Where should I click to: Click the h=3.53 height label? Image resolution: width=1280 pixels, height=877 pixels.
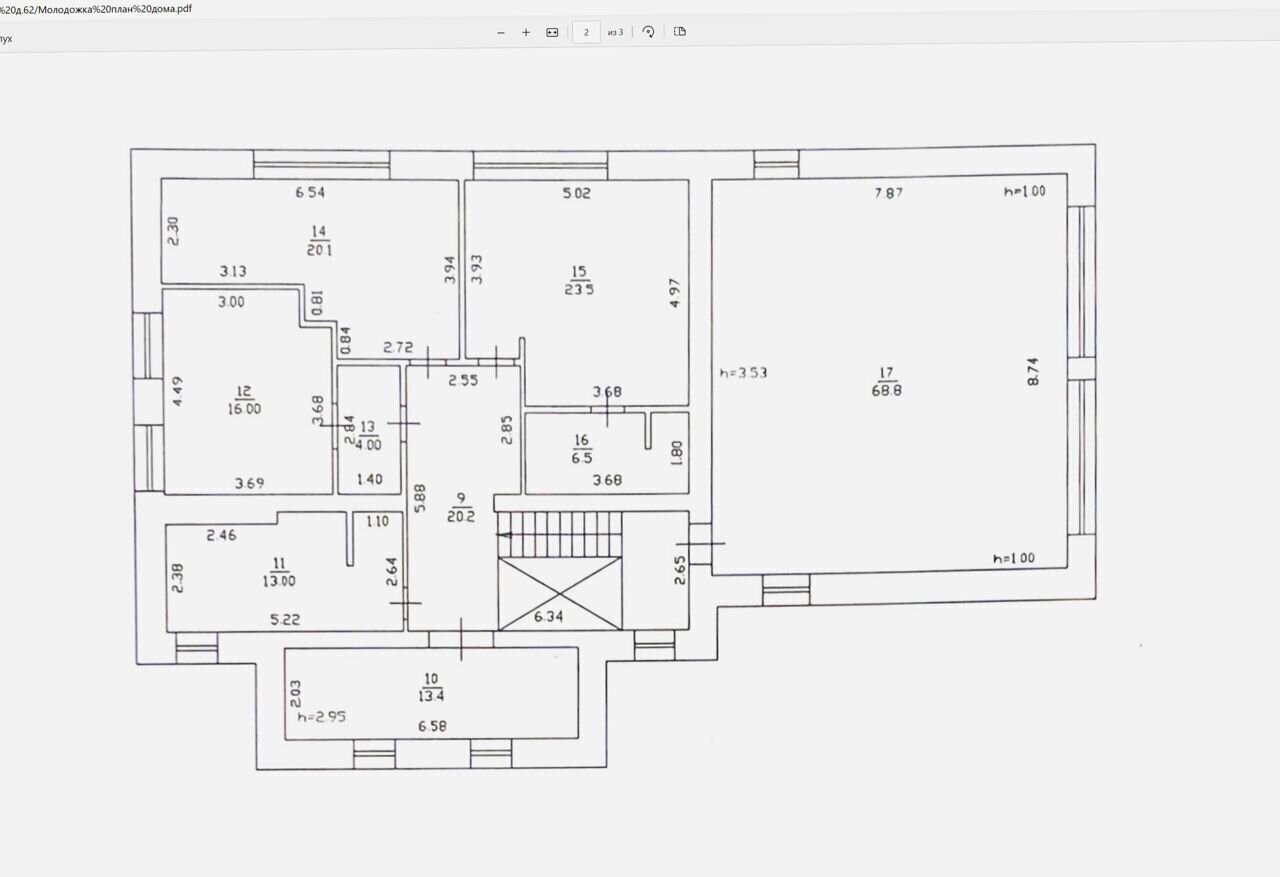coord(743,373)
